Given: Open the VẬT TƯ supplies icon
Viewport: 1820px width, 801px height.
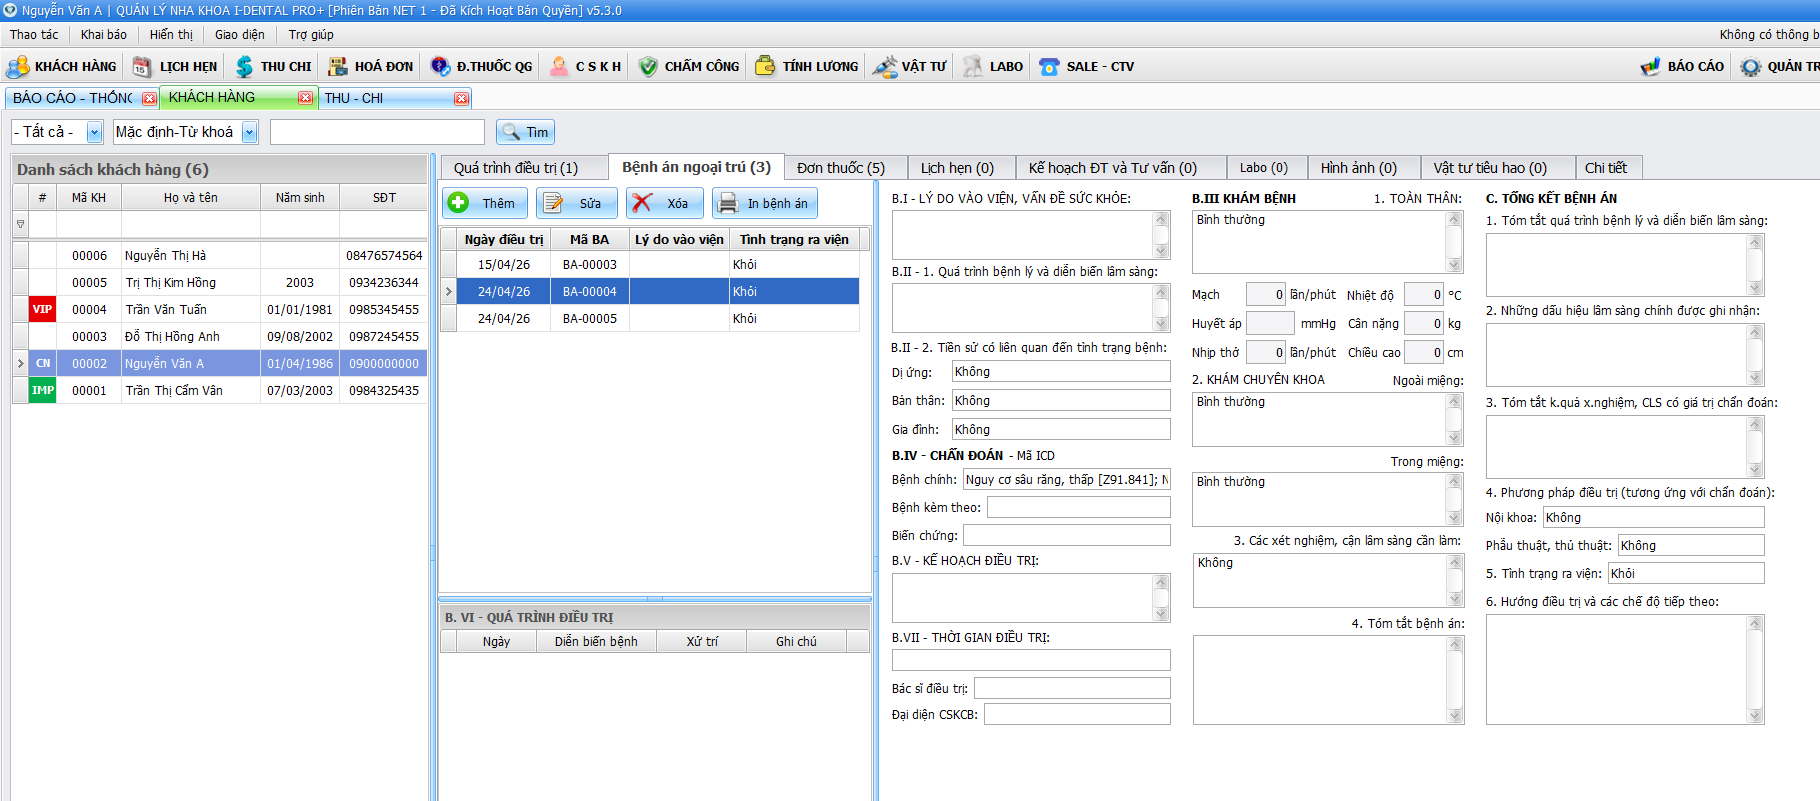Looking at the screenshot, I should [x=884, y=67].
